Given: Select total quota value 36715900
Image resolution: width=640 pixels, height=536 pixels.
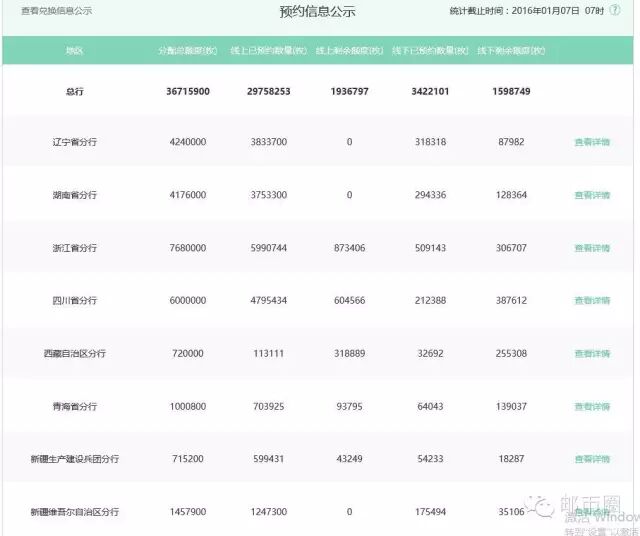Looking at the screenshot, I should (x=188, y=91).
